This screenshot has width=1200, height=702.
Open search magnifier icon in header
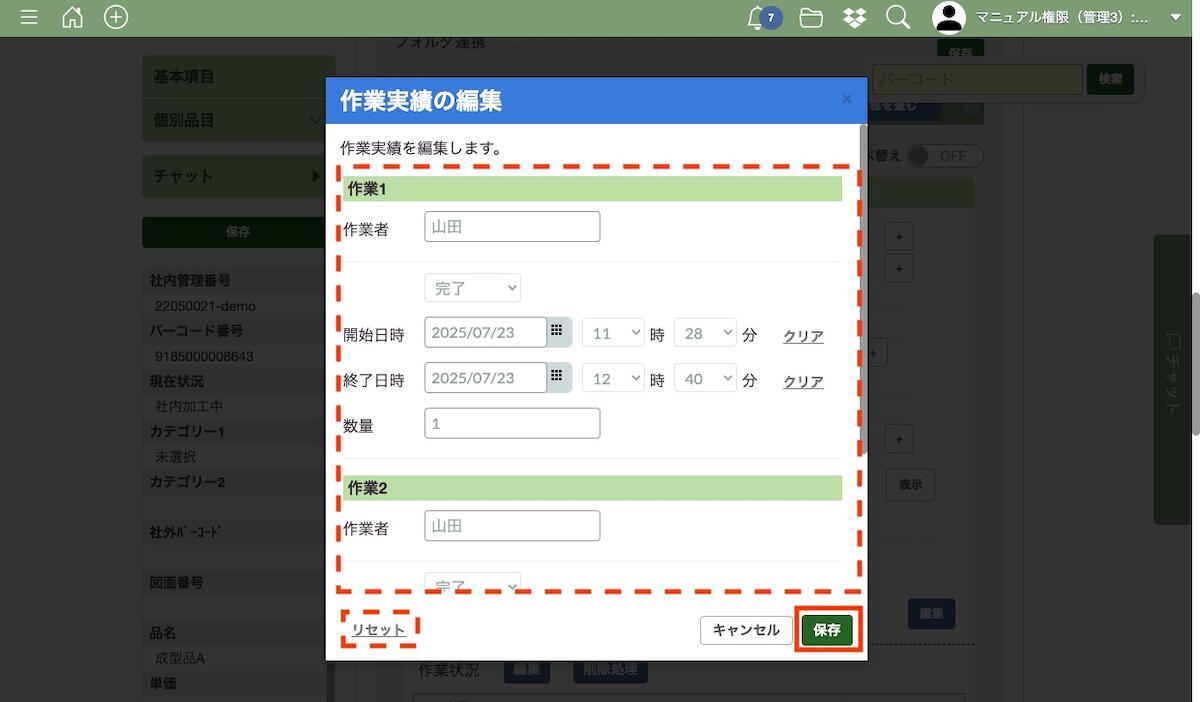(x=898, y=17)
